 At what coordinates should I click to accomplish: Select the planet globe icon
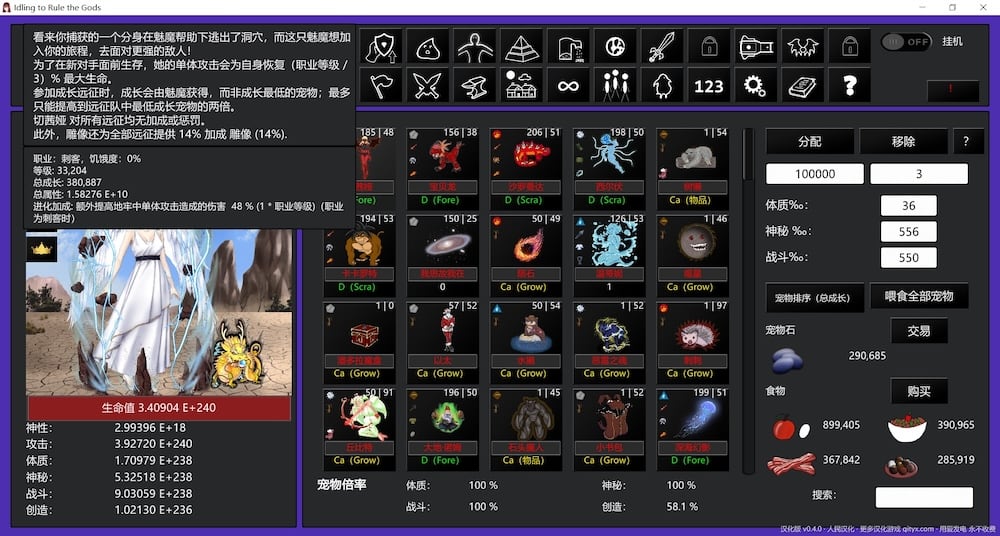pos(615,46)
